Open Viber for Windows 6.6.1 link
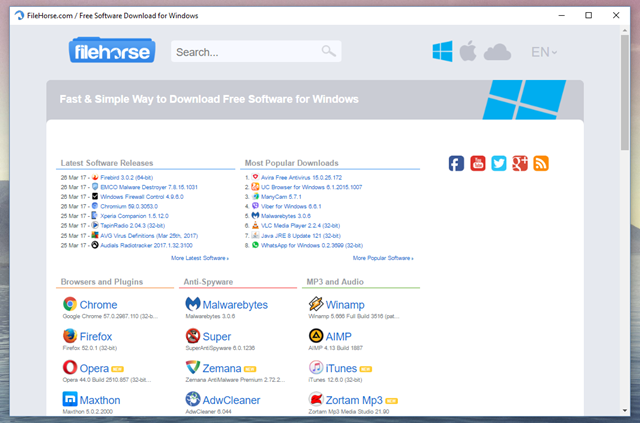This screenshot has width=640, height=423. (291, 207)
